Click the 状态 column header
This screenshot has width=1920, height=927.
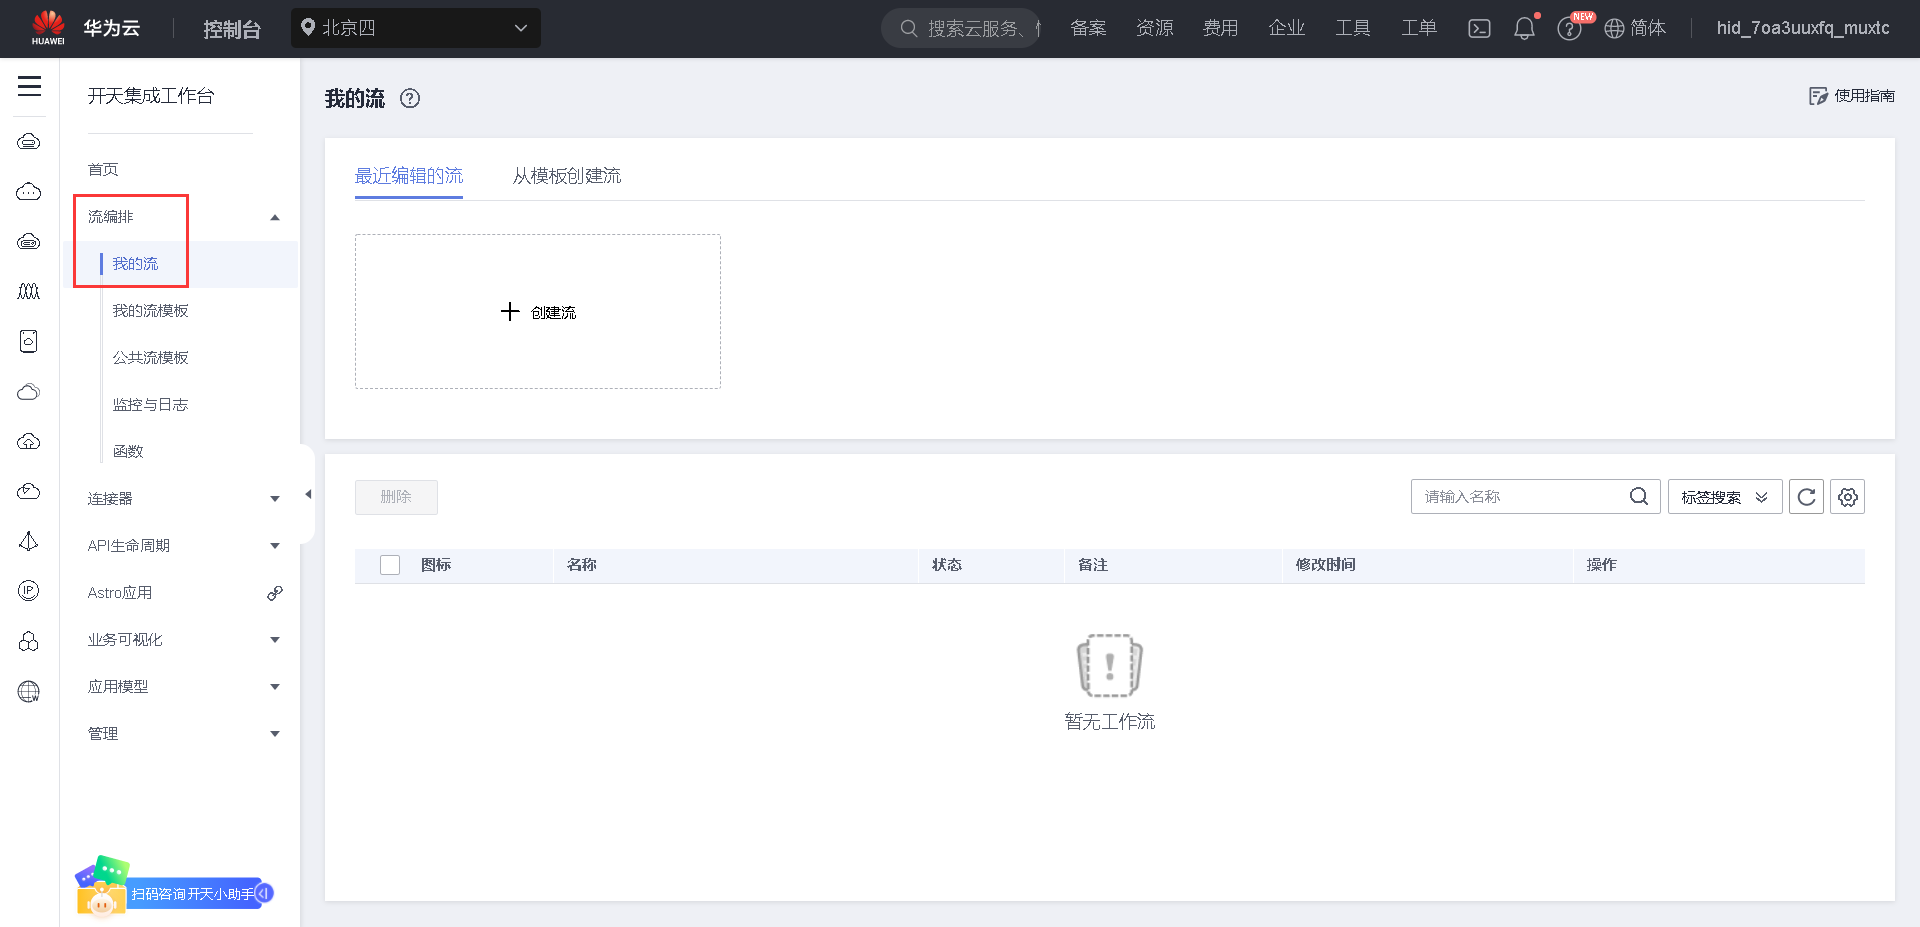(x=947, y=565)
